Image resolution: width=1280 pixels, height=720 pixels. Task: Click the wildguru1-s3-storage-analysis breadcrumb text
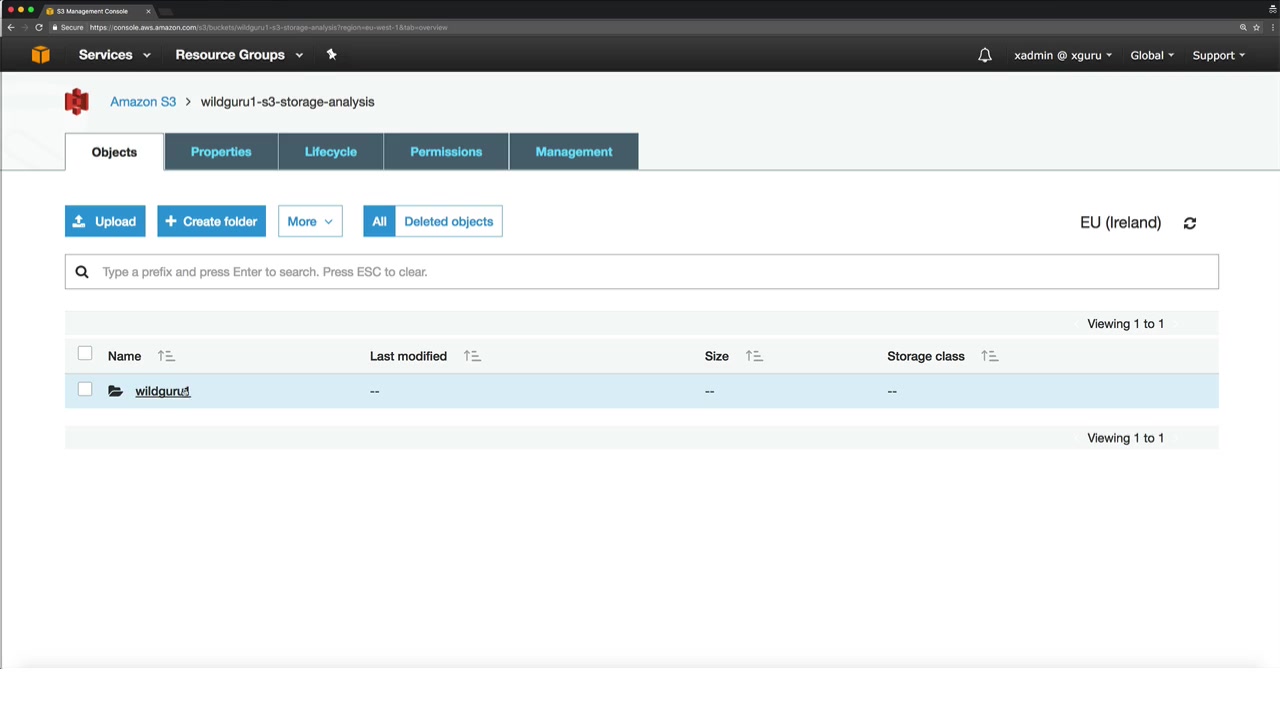[287, 102]
